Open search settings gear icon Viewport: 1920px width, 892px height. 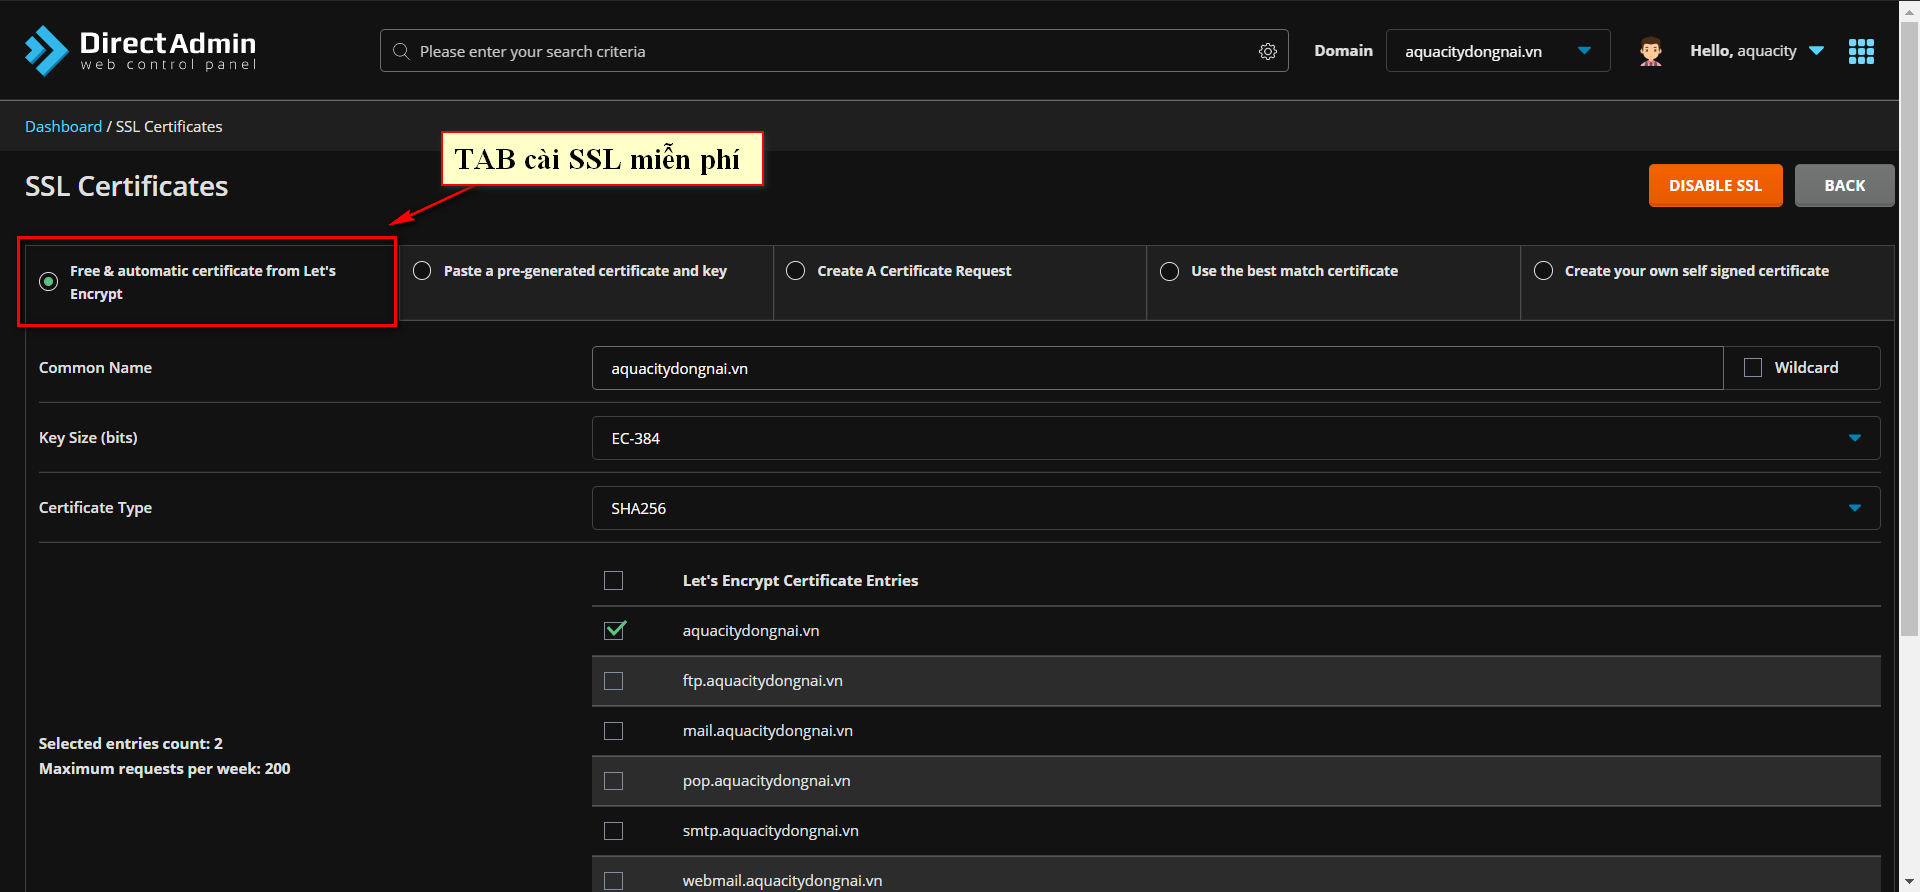pos(1268,51)
